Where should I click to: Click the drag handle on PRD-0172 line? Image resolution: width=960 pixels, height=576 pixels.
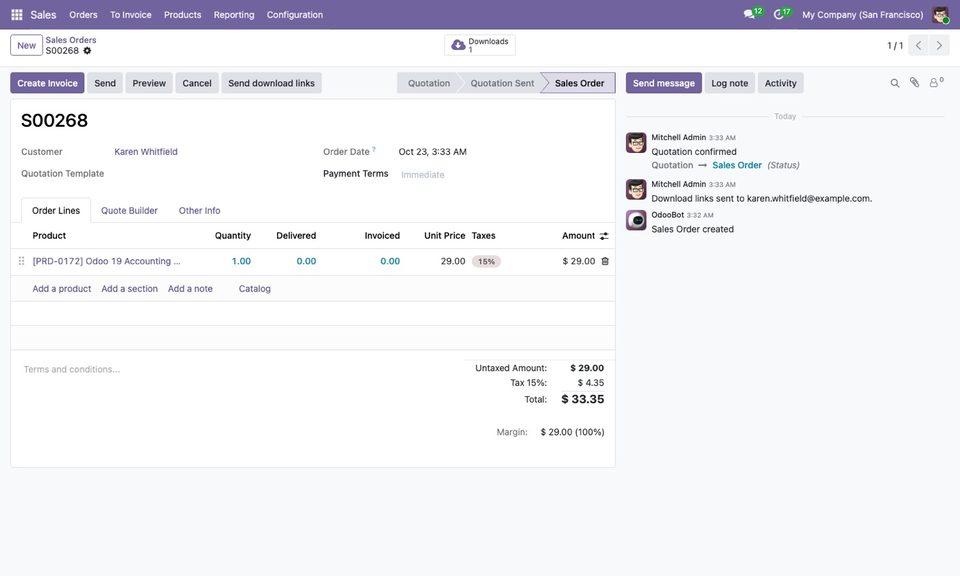click(x=21, y=261)
